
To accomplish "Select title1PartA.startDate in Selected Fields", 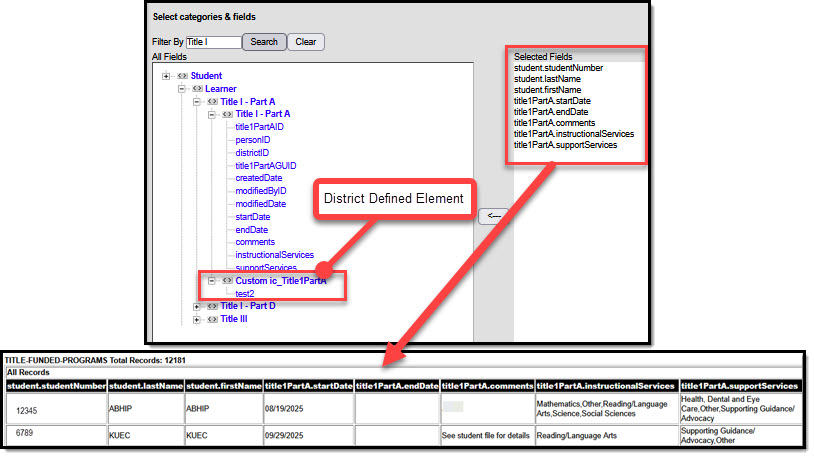I will (x=552, y=101).
